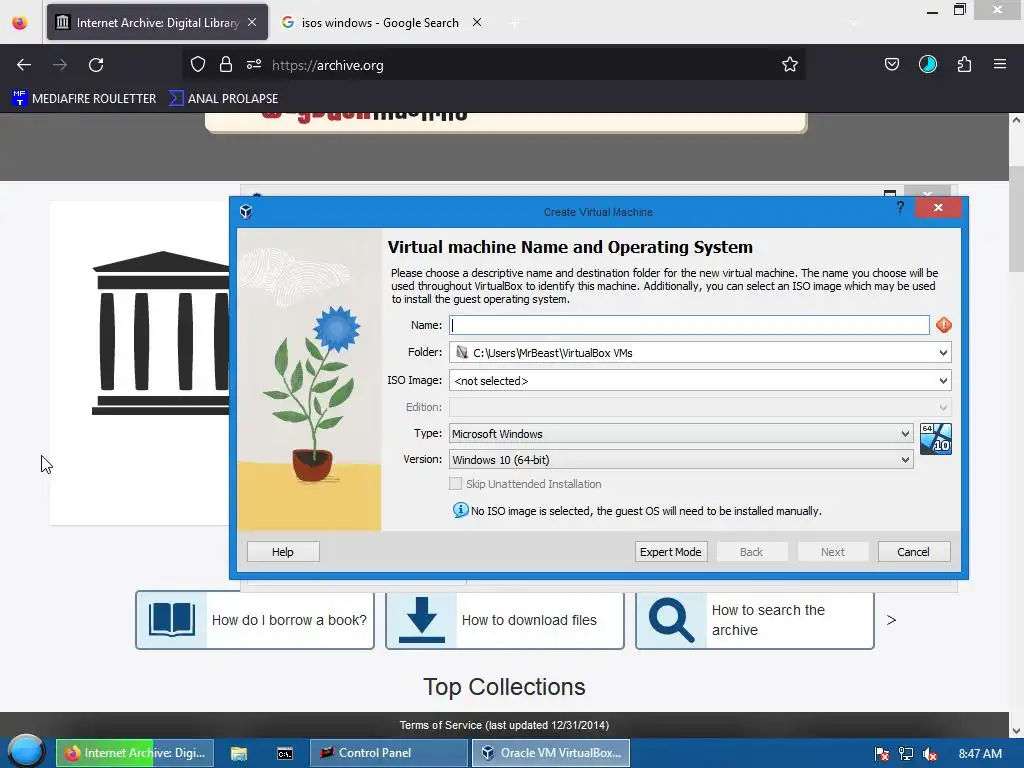
Task: Click the Windows 10 64-bit OS type icon
Action: click(936, 438)
